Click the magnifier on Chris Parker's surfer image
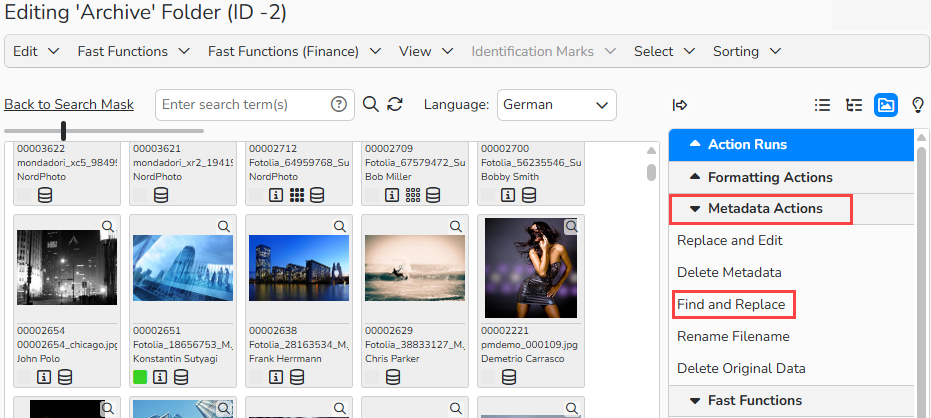This screenshot has height=418, width=931. pos(455,226)
